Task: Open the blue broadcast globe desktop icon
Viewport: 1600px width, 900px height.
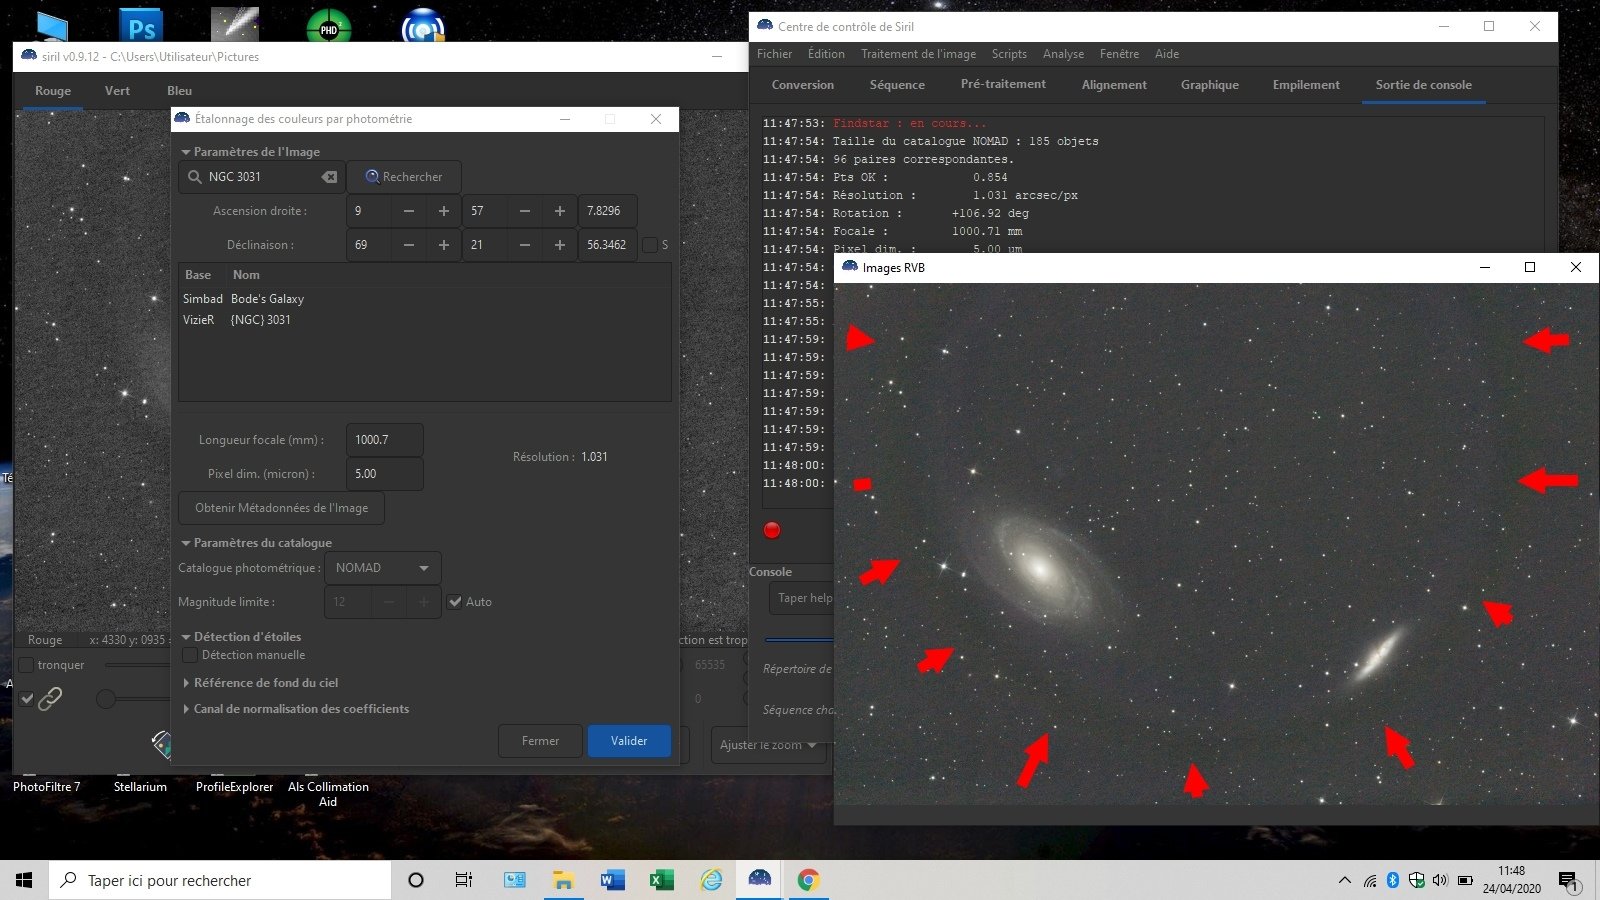Action: (x=423, y=25)
